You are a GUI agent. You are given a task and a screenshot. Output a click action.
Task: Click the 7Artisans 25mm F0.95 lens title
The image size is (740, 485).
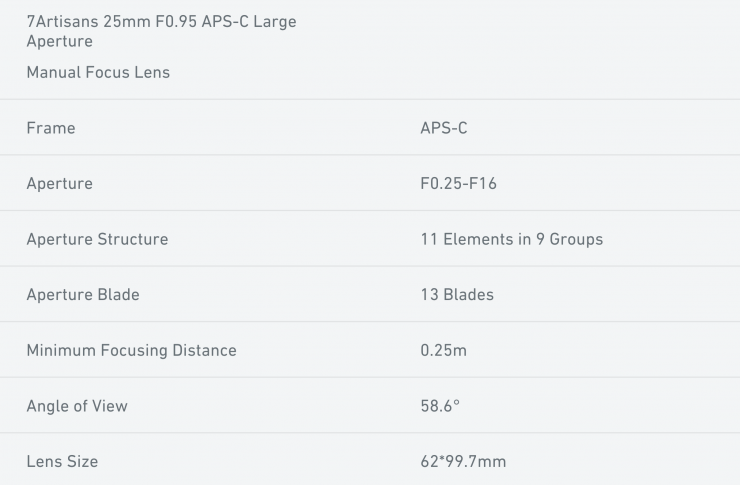[x=161, y=21]
